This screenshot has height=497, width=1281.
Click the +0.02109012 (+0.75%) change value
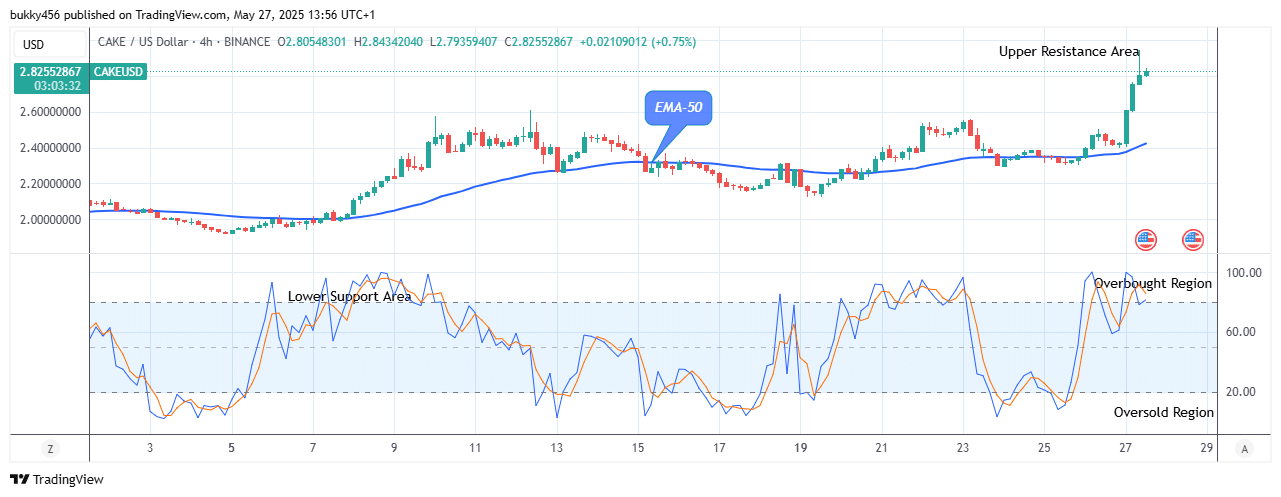click(640, 42)
